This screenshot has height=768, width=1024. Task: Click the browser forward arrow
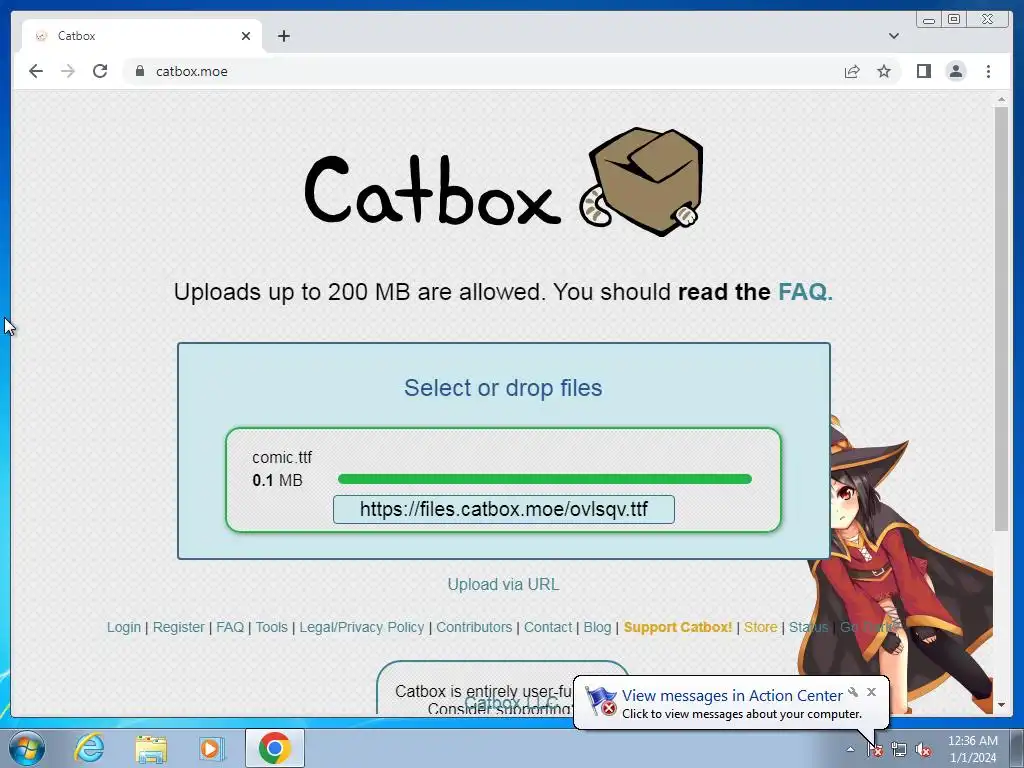coord(67,71)
